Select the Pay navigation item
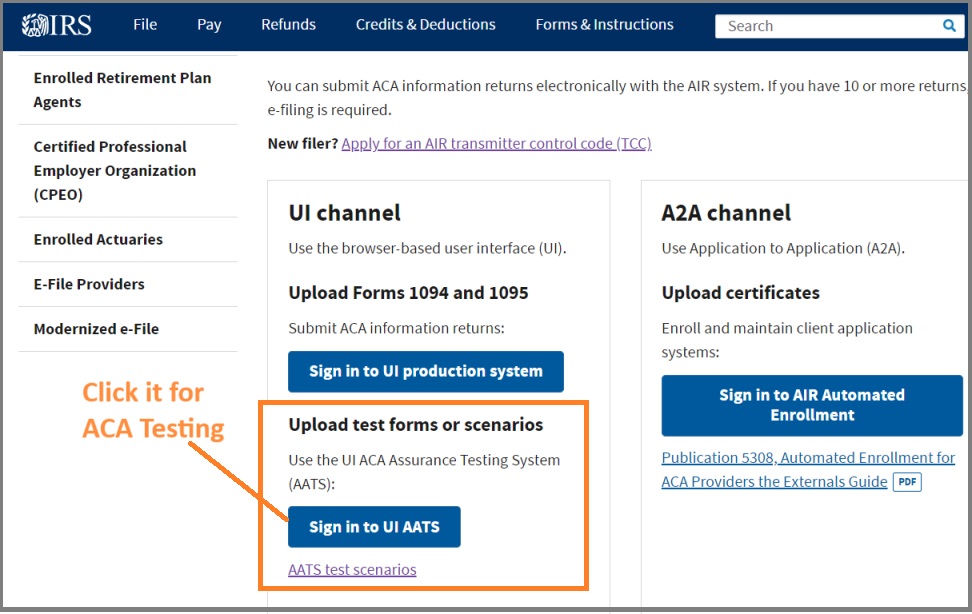Image resolution: width=972 pixels, height=614 pixels. pos(209,24)
